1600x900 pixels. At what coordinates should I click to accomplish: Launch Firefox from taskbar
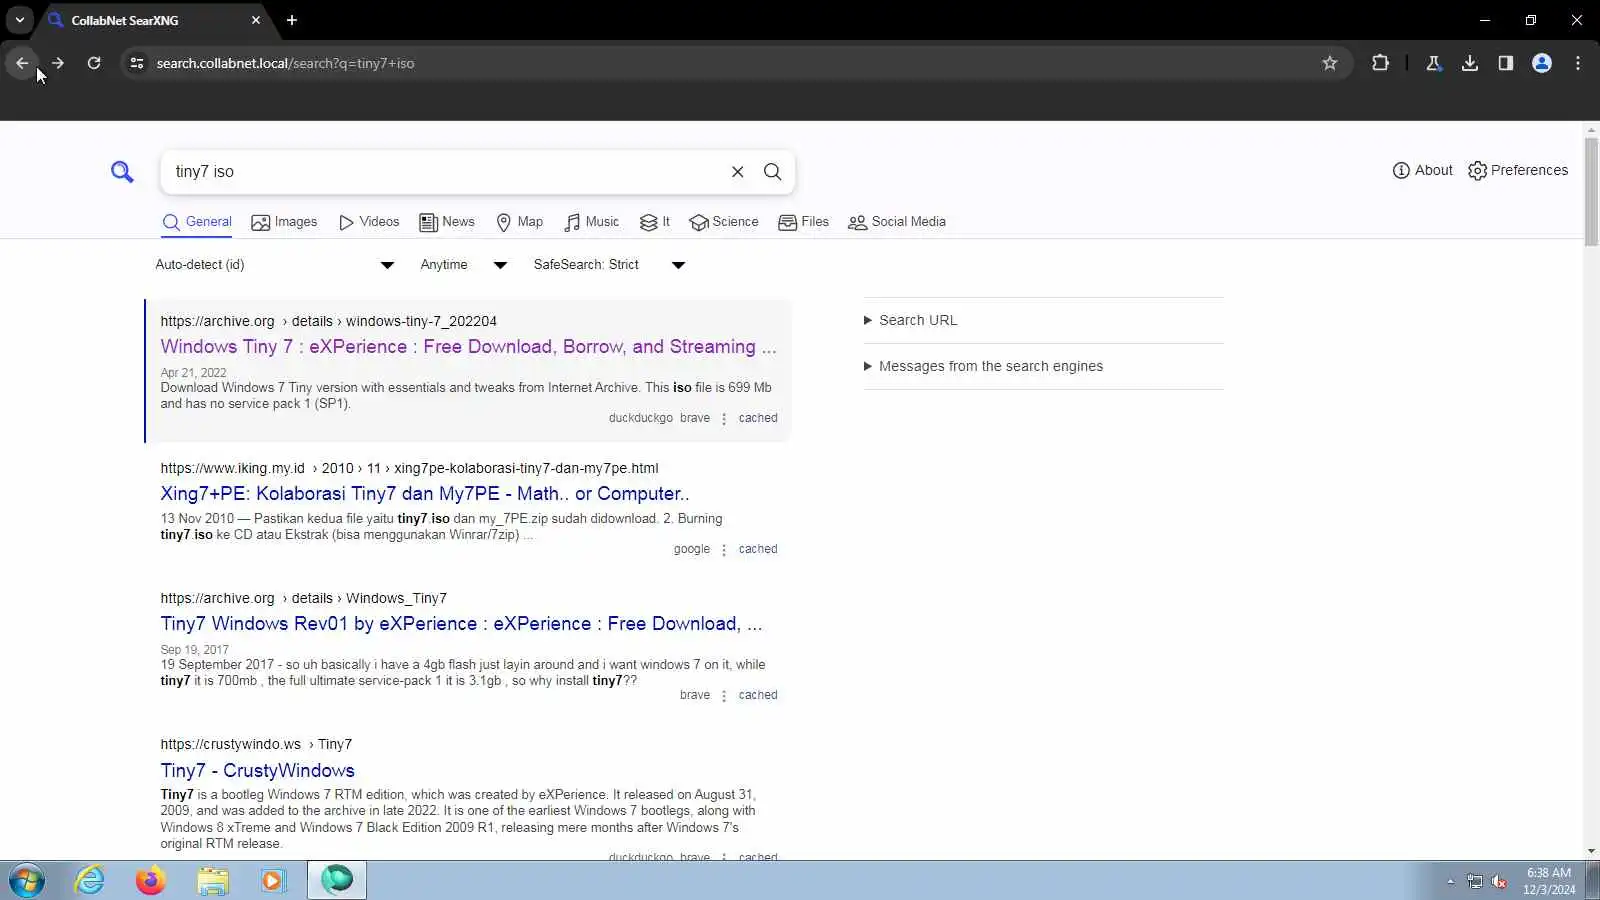151,881
